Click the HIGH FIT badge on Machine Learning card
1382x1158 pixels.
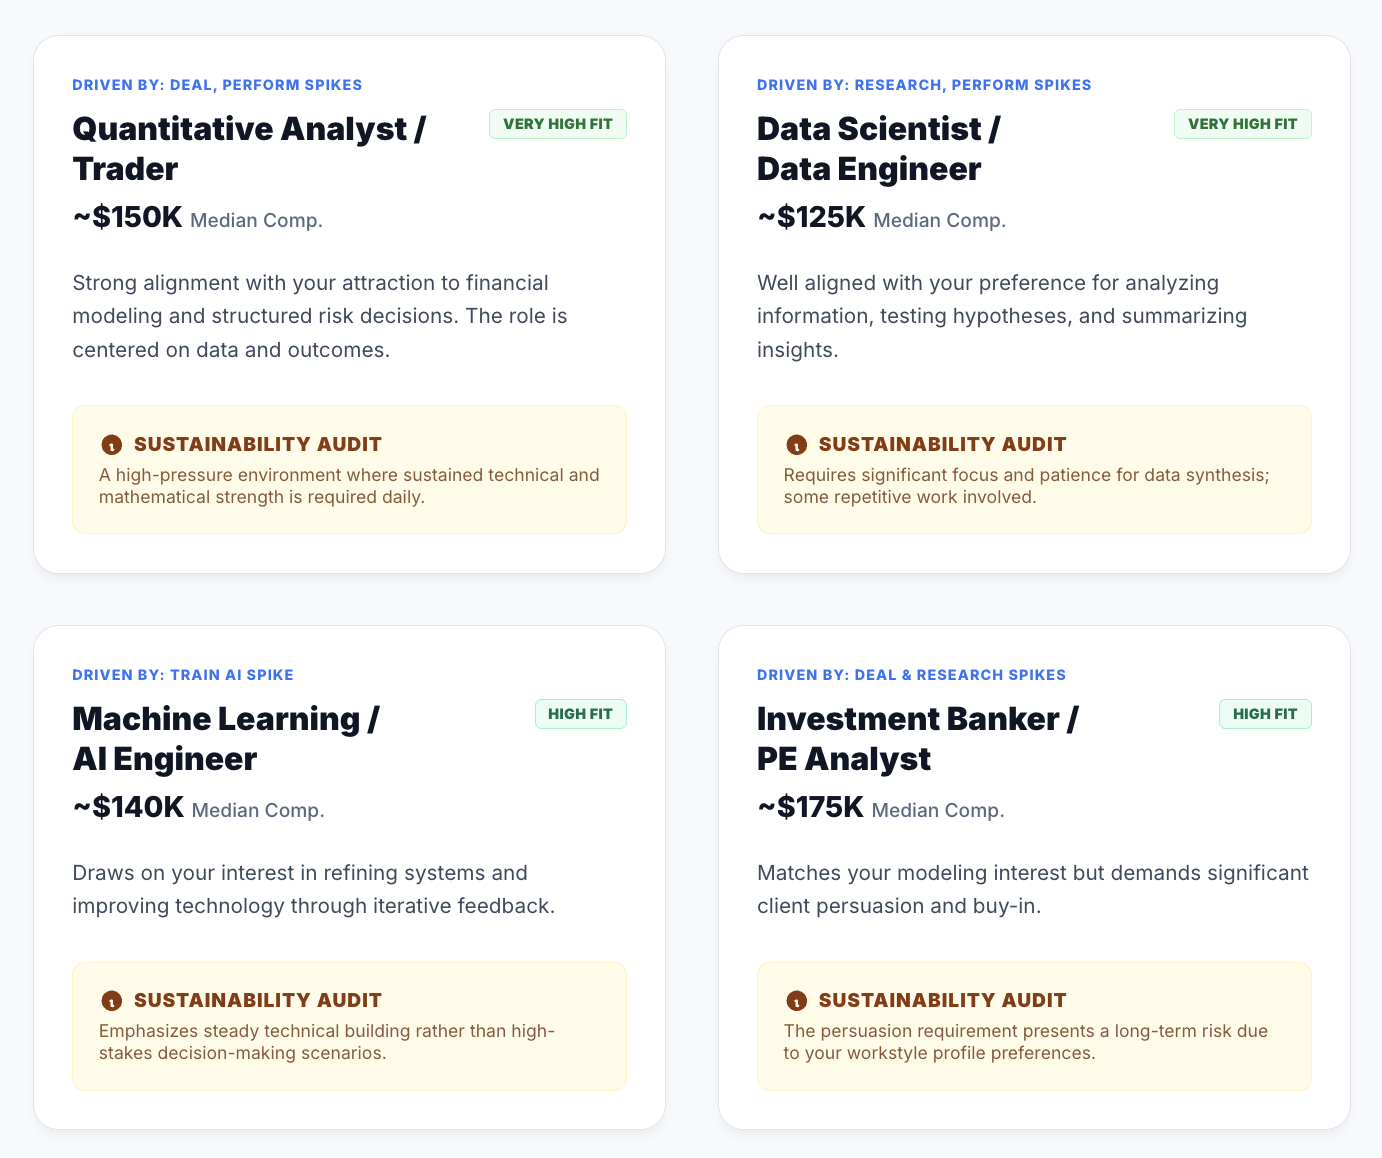(581, 714)
